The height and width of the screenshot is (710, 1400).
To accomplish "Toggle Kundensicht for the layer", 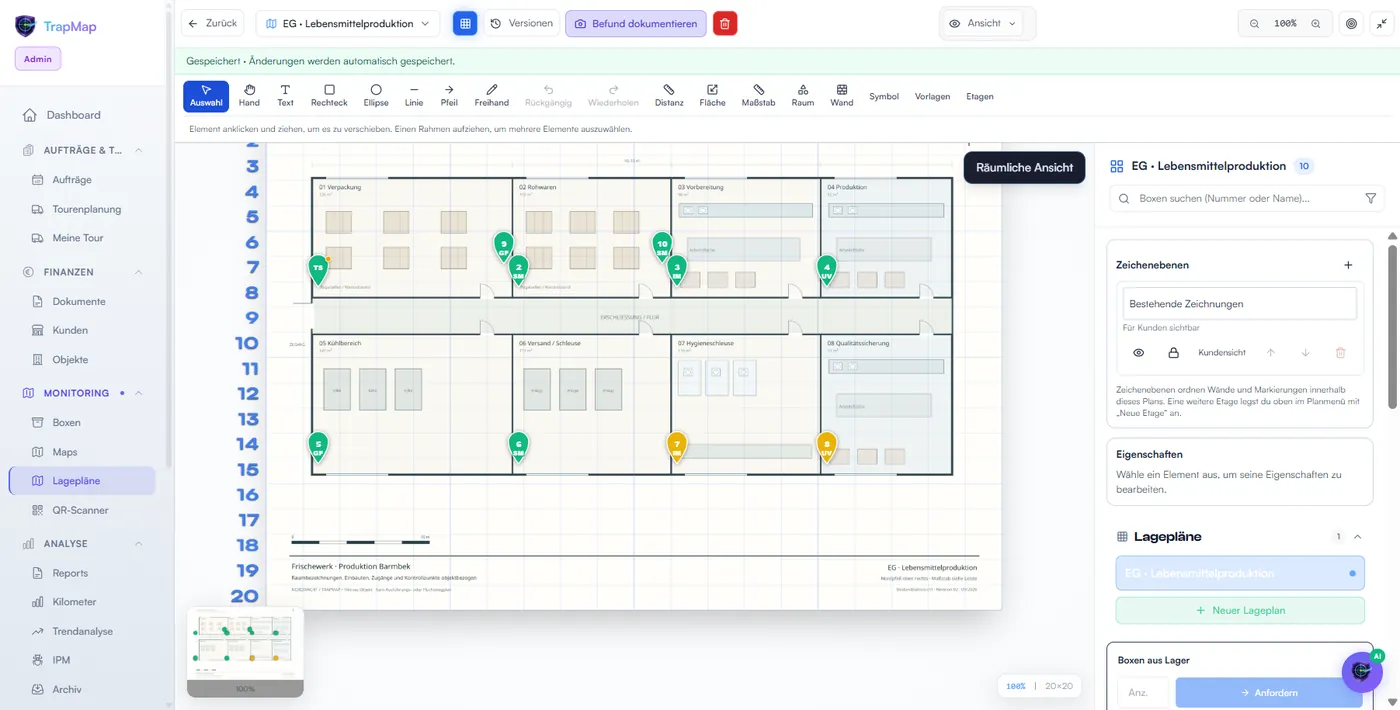I will point(1222,353).
